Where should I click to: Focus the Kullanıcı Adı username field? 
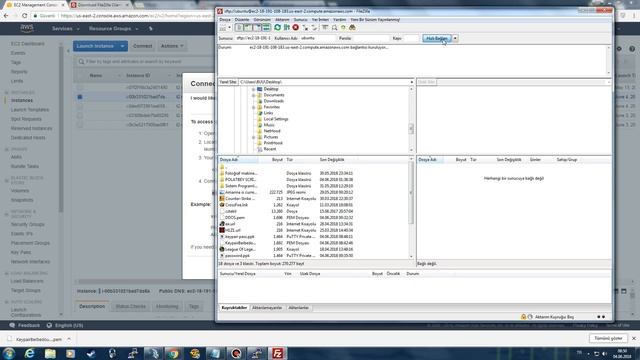318,38
